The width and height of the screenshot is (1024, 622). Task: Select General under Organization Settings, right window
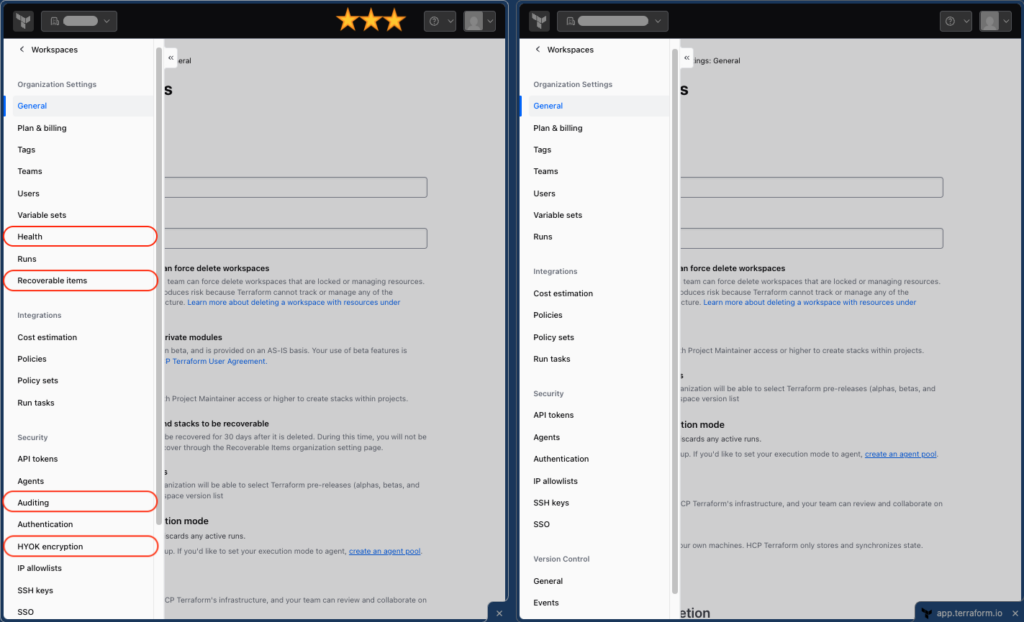click(595, 106)
